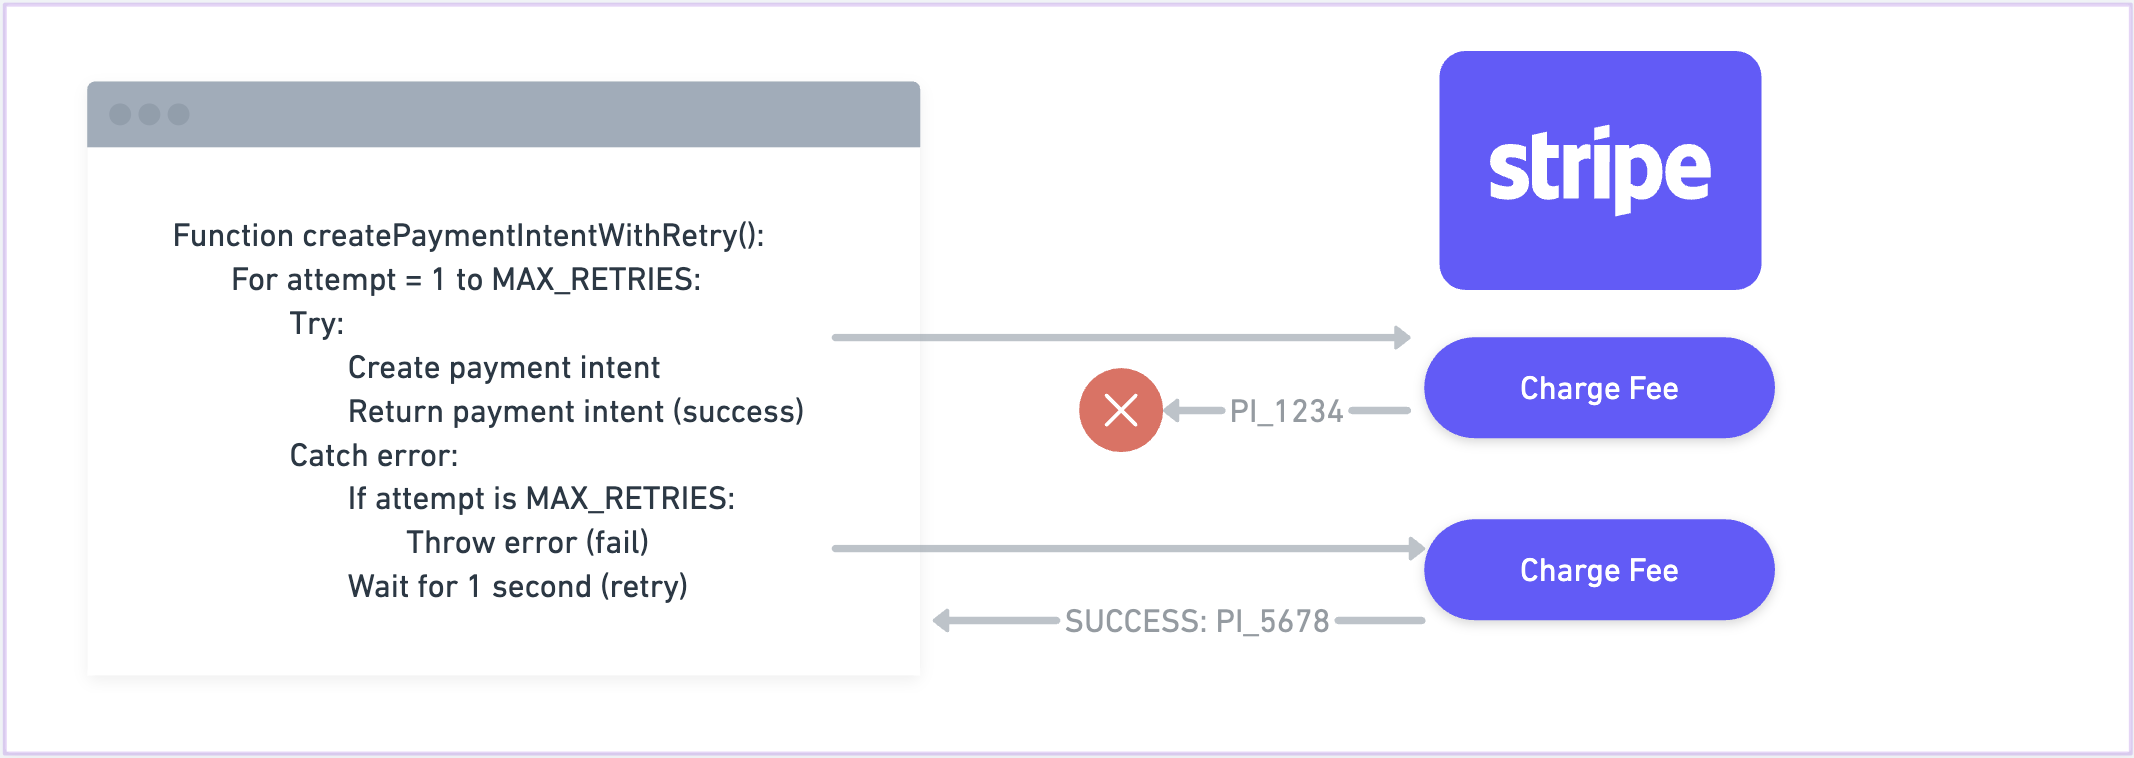
Task: Click the 'Create payment intent' line
Action: click(x=504, y=368)
